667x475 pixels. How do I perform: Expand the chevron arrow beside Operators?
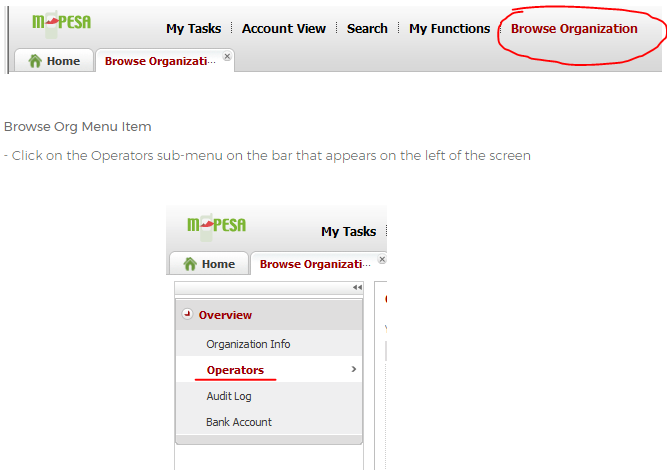tap(354, 370)
